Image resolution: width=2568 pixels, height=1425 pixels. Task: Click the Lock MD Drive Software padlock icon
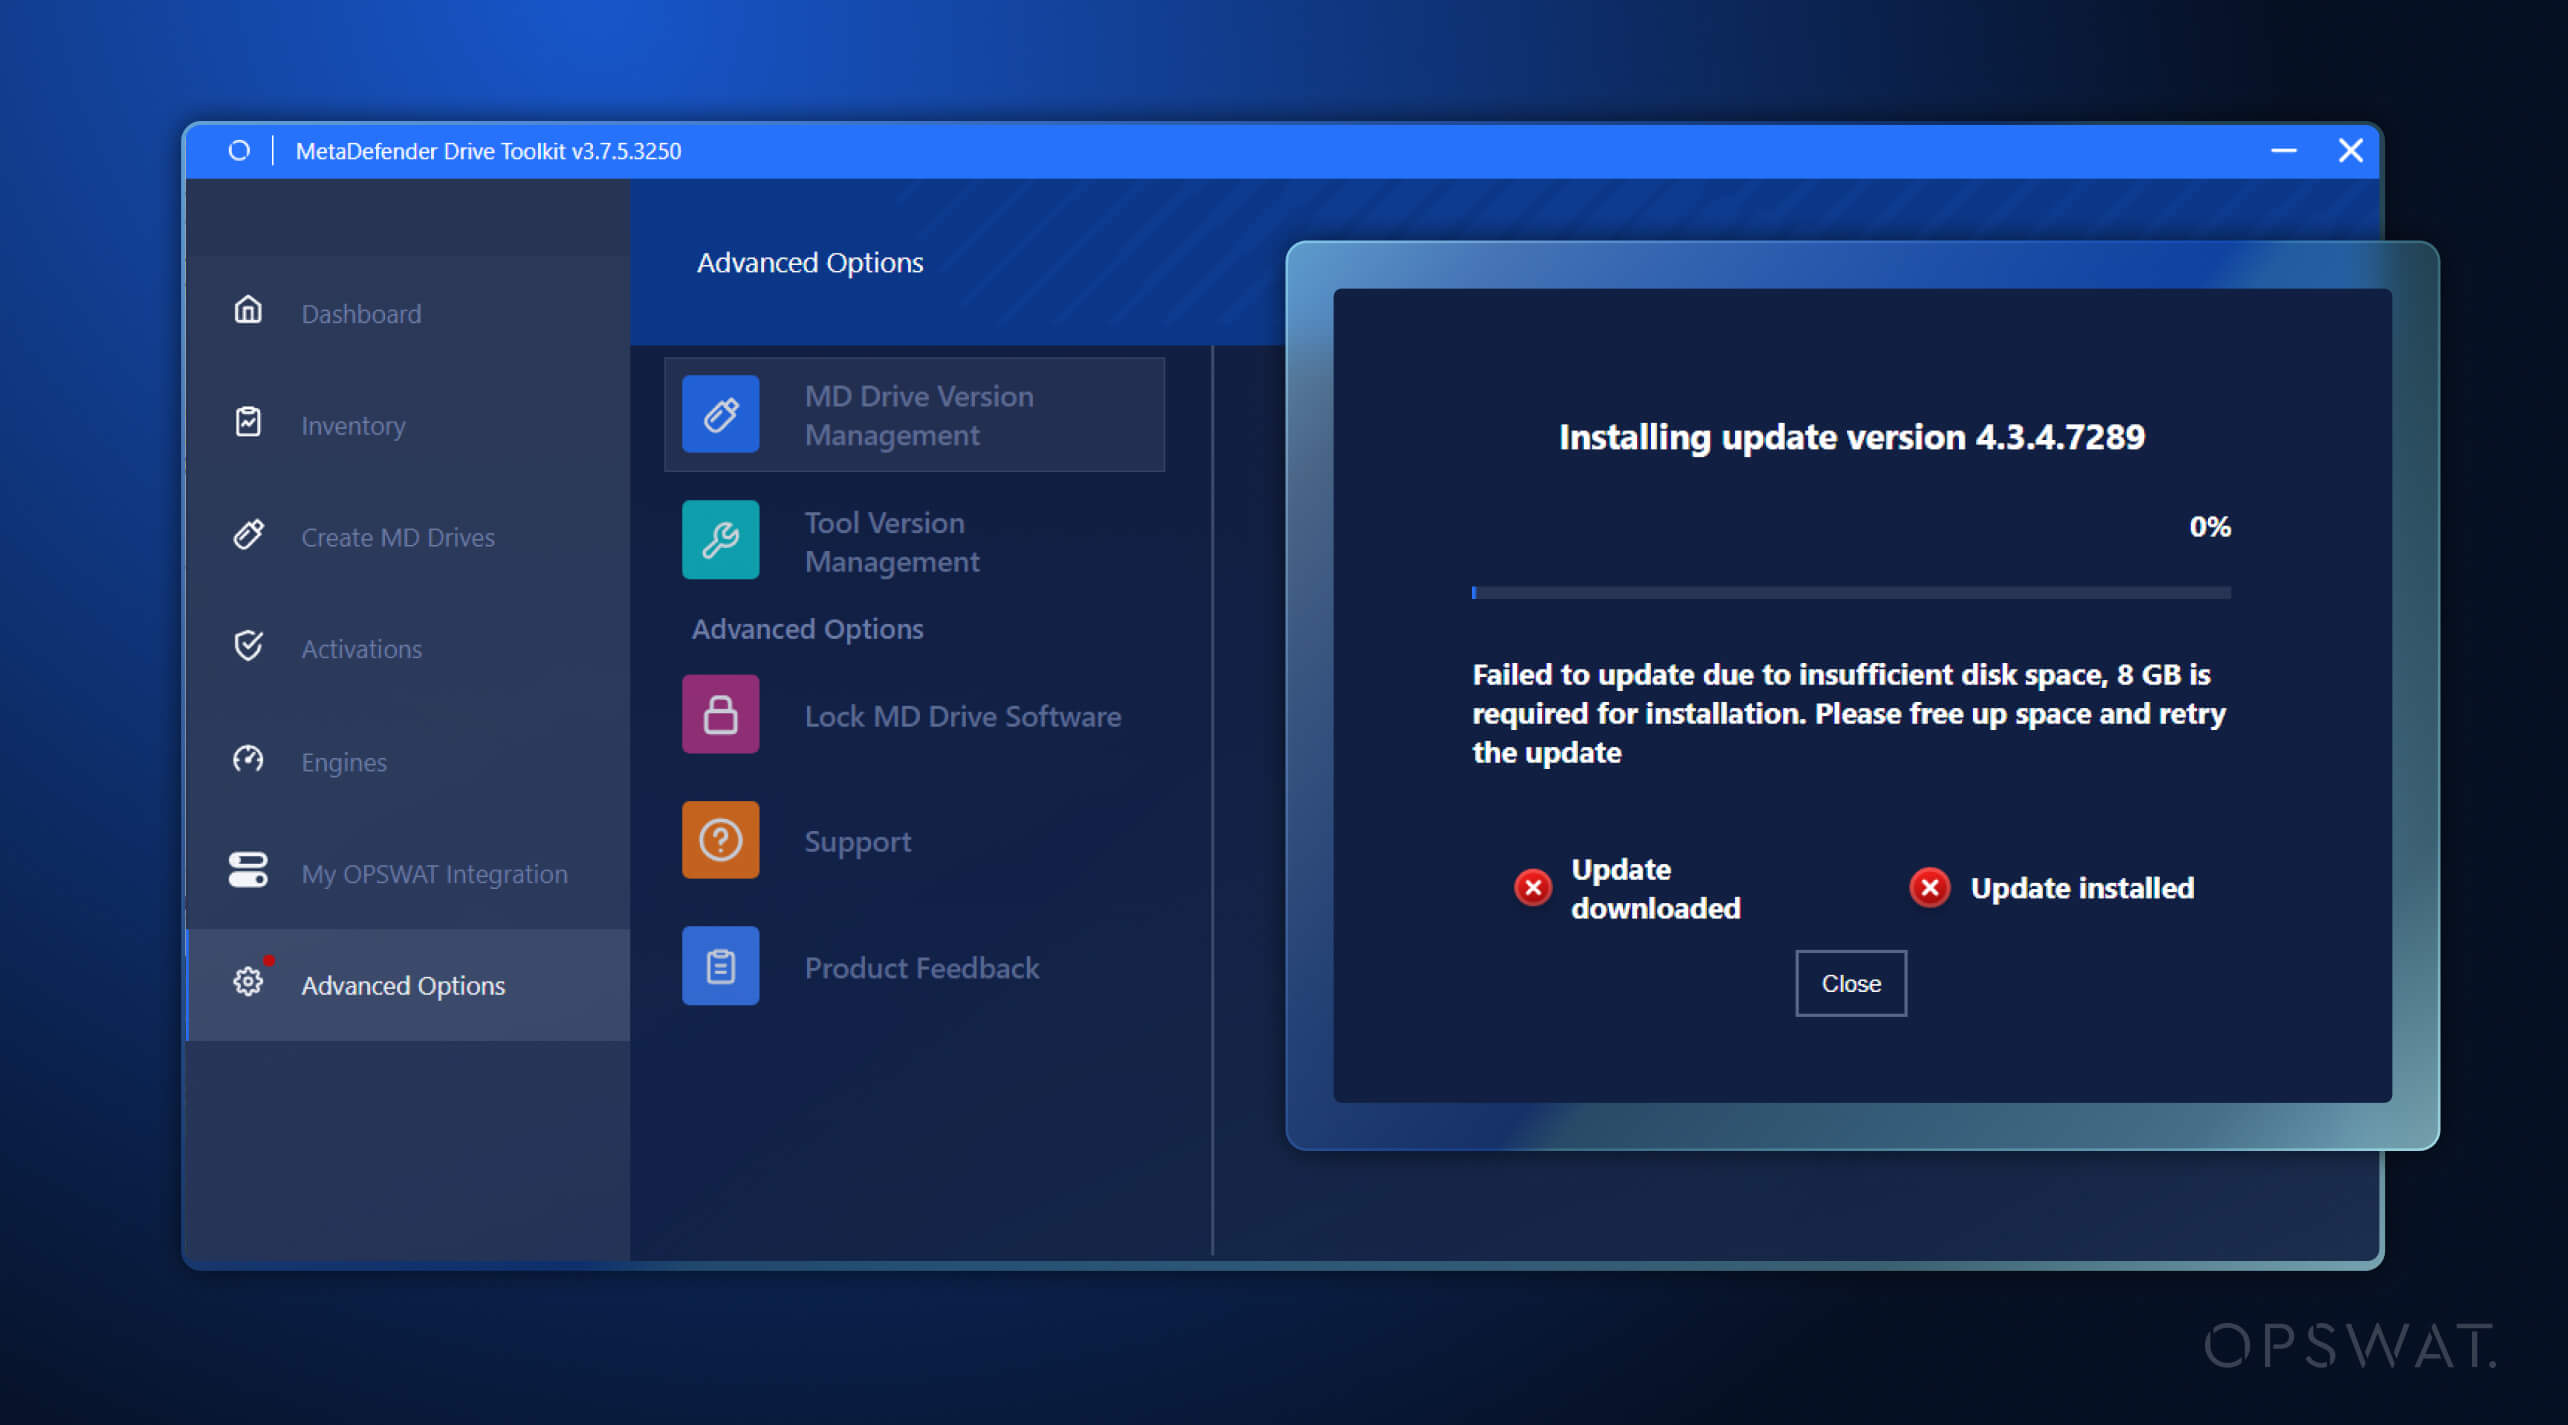[x=720, y=713]
